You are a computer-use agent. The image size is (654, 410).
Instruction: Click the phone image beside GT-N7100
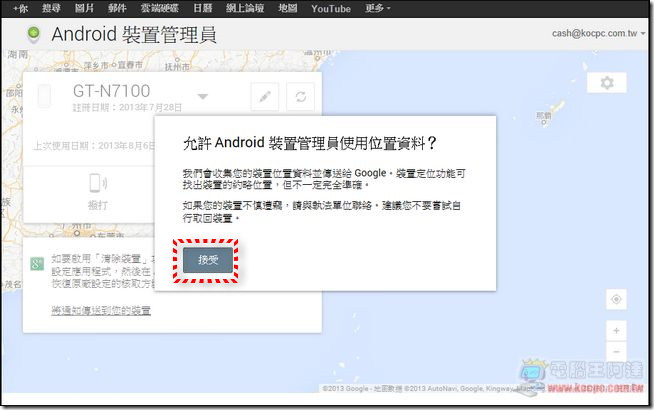coord(44,97)
